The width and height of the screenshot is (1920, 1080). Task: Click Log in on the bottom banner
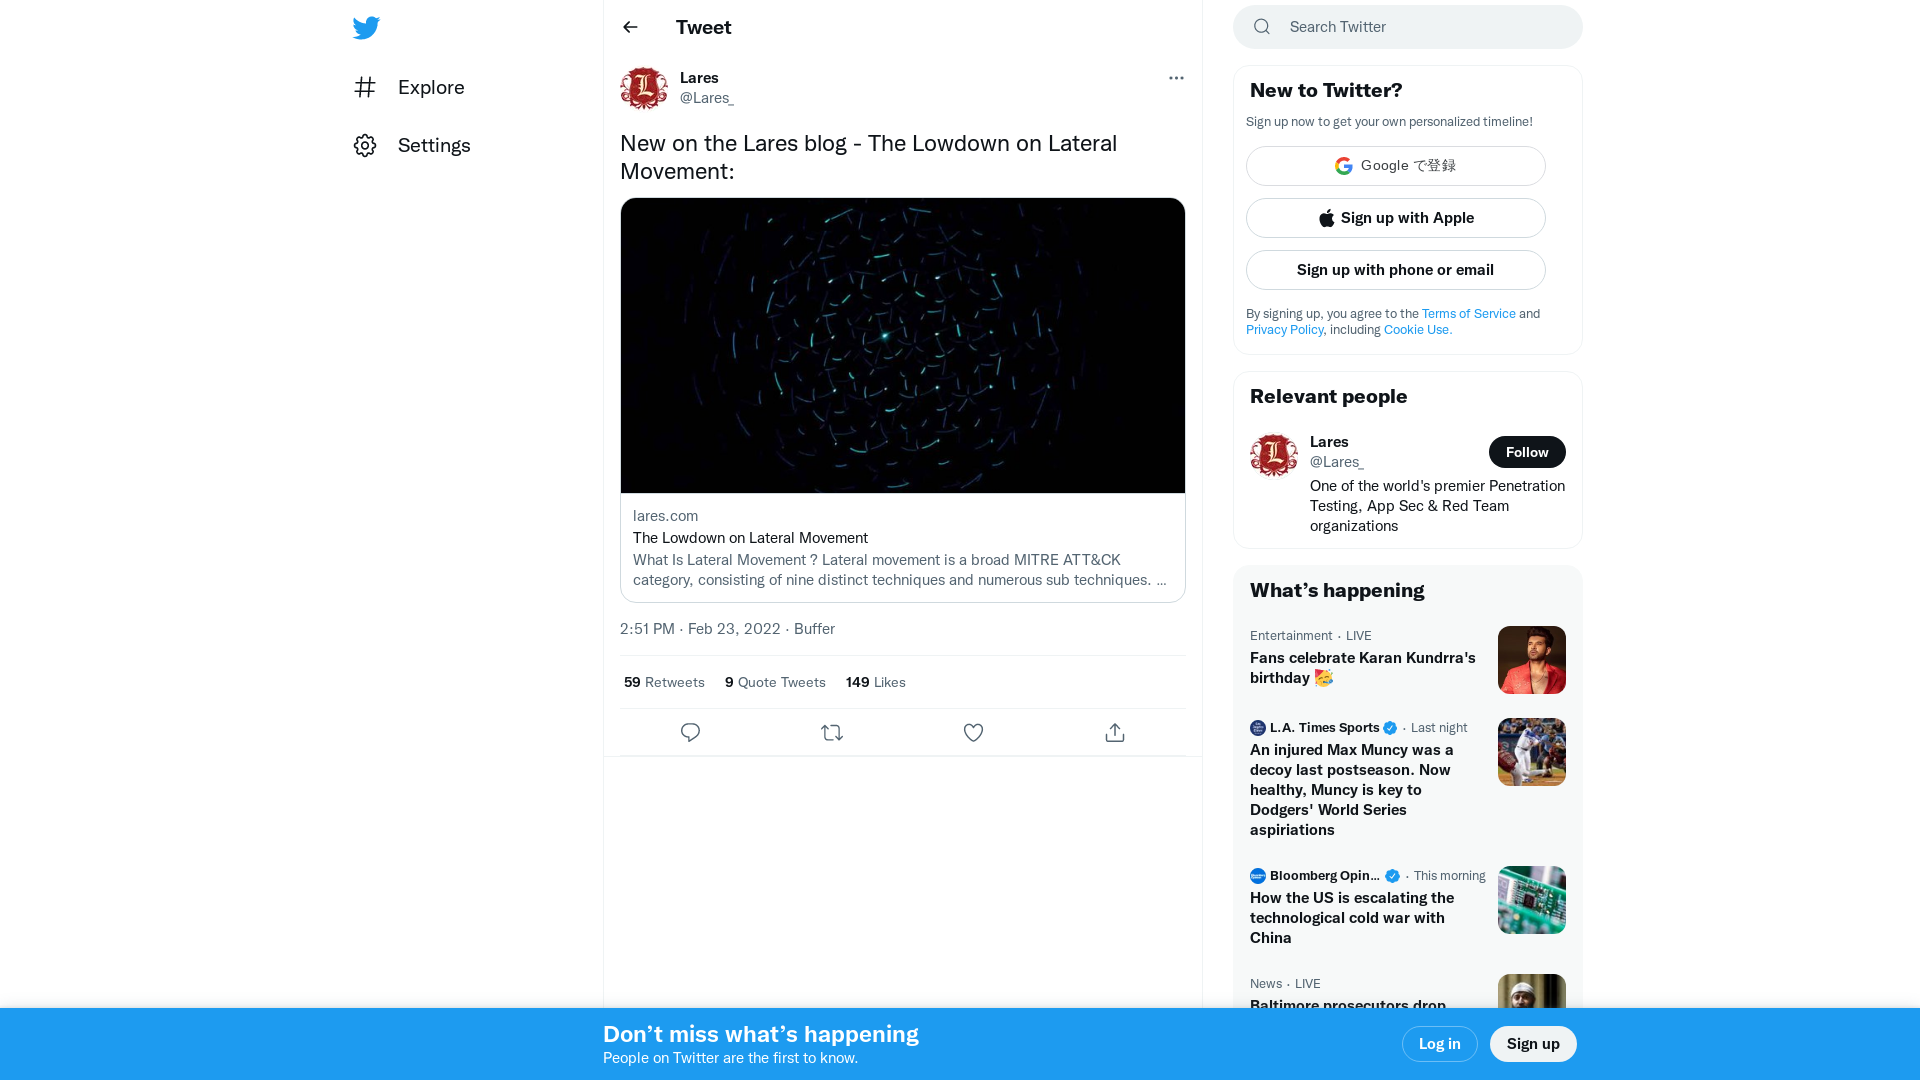(1440, 1044)
